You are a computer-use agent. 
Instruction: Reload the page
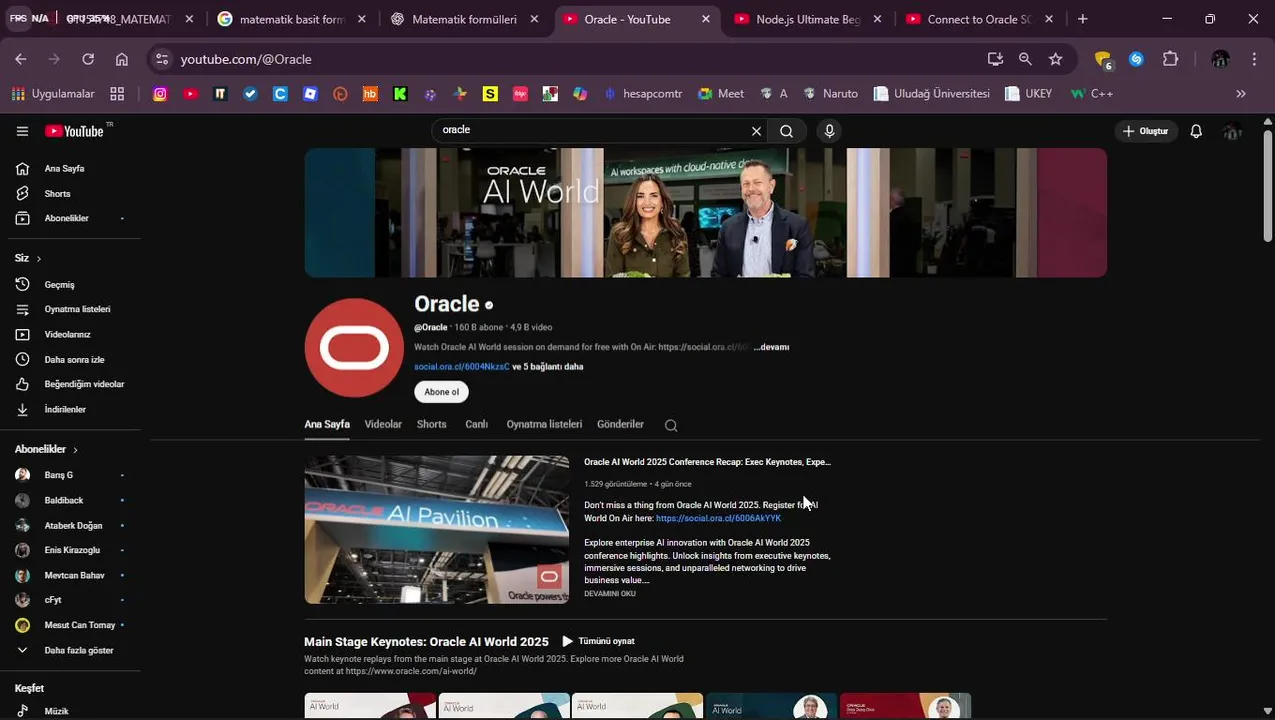(88, 59)
